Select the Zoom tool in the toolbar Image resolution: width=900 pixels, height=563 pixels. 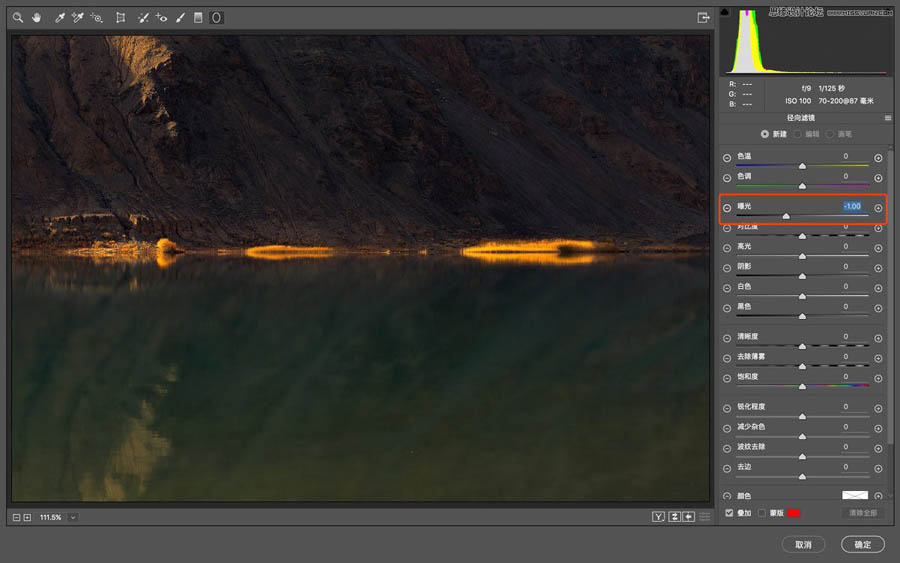[x=18, y=18]
